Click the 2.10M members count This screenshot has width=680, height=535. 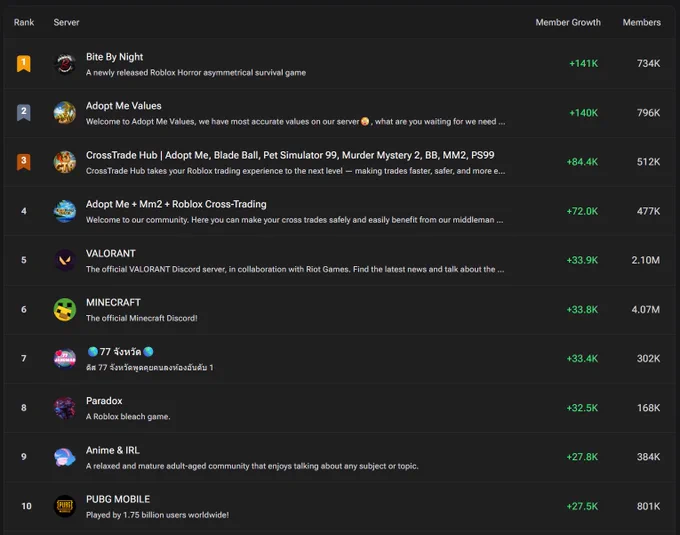646,260
